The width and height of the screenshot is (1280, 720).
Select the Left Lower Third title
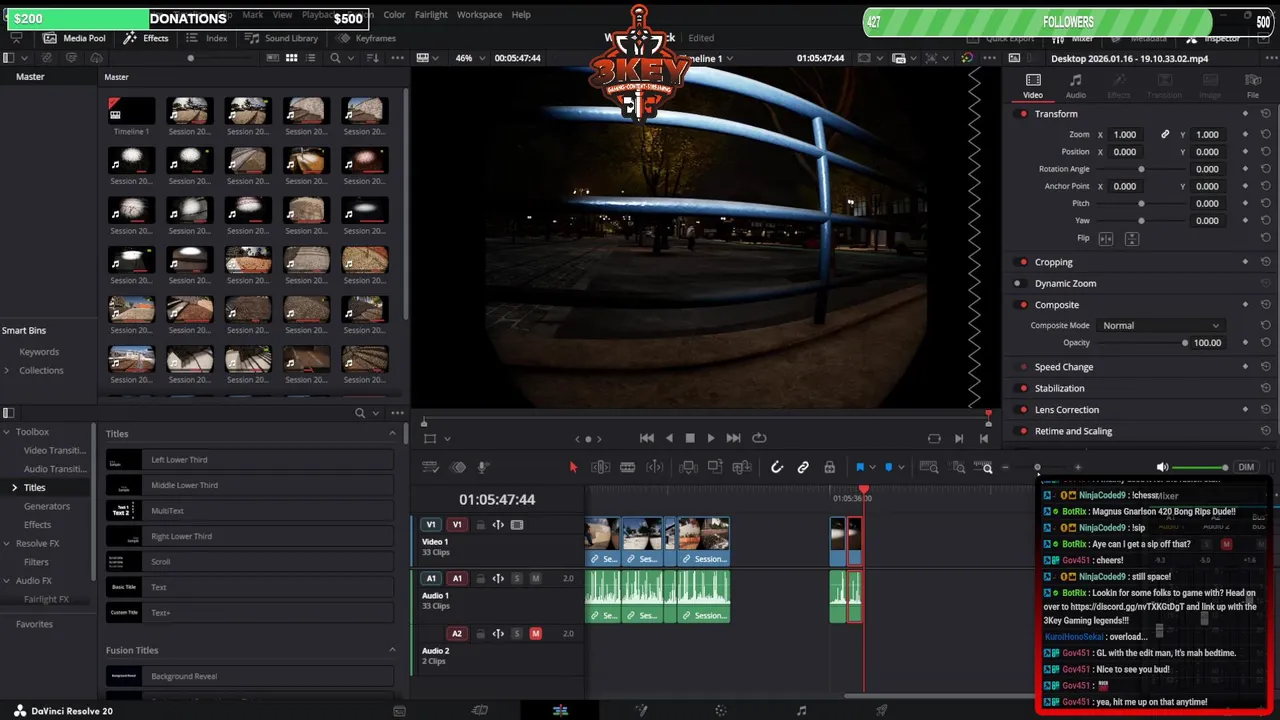pyautogui.click(x=250, y=460)
